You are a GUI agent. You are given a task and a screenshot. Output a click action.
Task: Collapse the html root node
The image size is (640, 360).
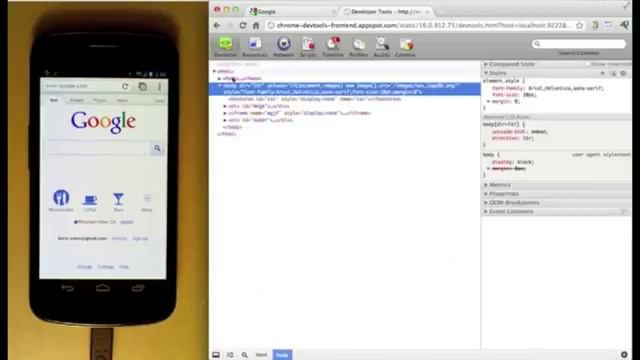(x=215, y=71)
